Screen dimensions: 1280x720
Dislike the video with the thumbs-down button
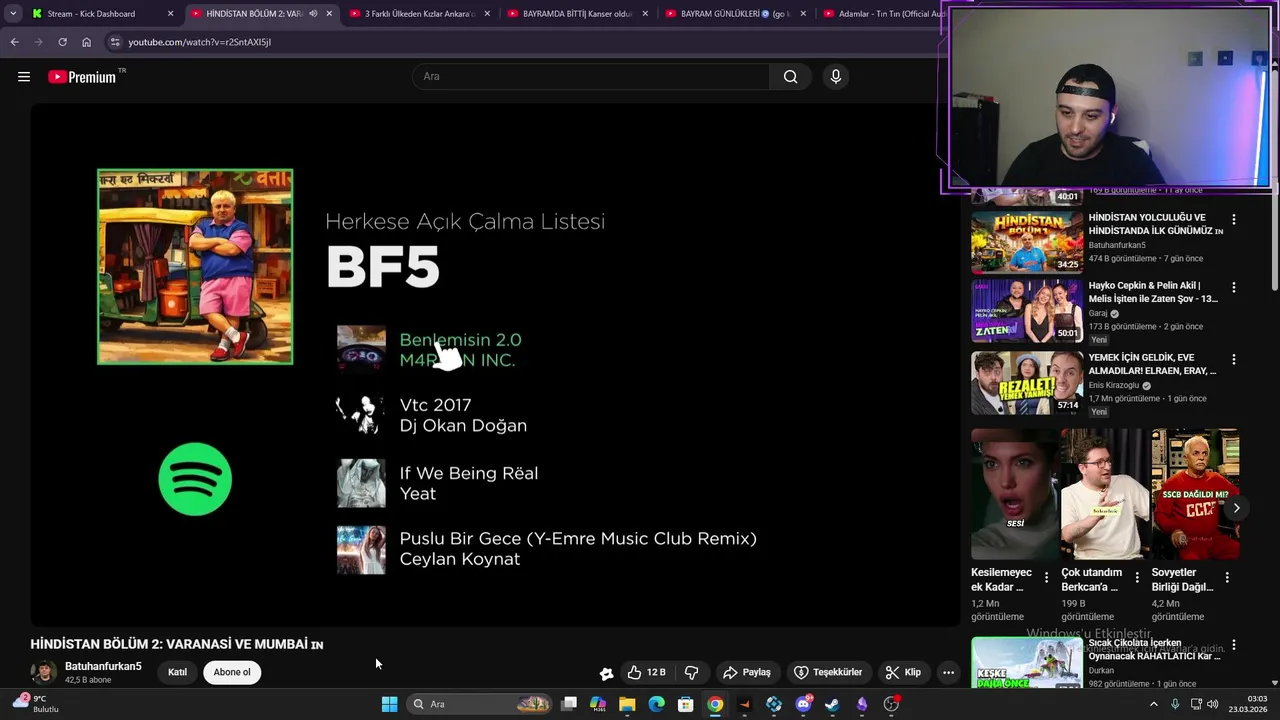click(691, 672)
